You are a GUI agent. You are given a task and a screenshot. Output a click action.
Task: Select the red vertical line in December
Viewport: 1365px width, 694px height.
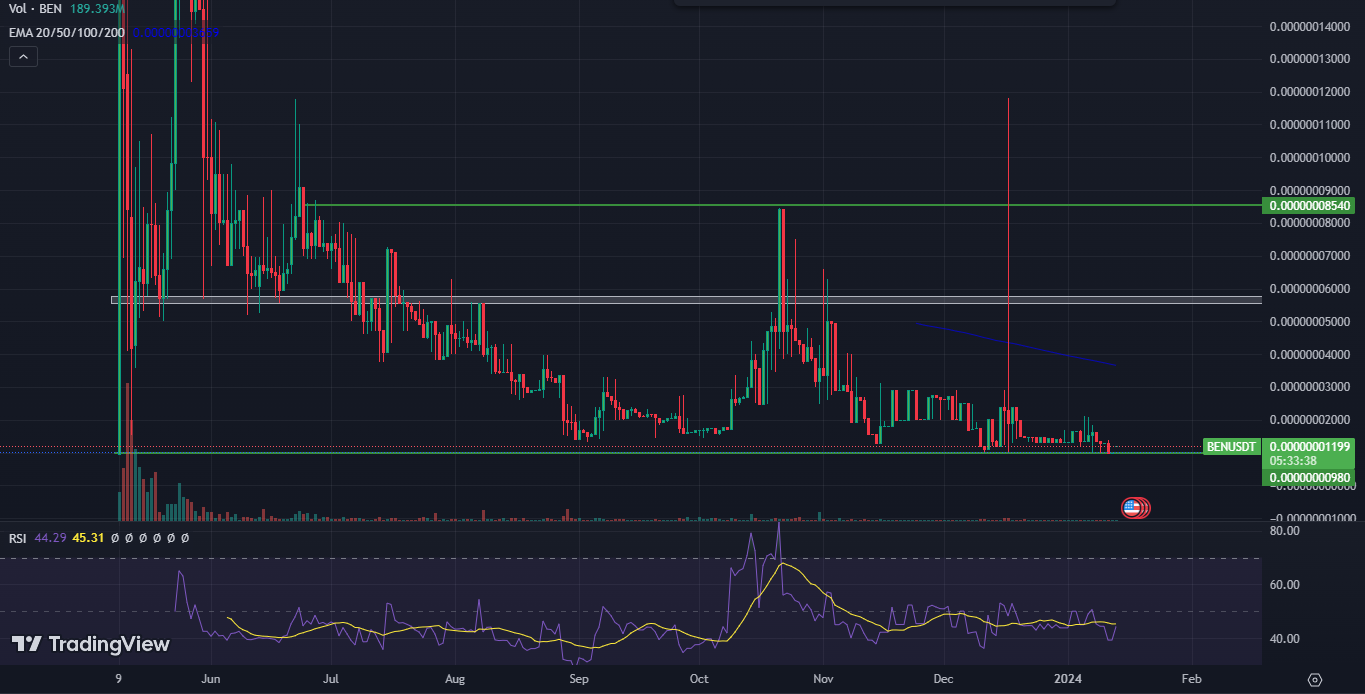point(1008,275)
